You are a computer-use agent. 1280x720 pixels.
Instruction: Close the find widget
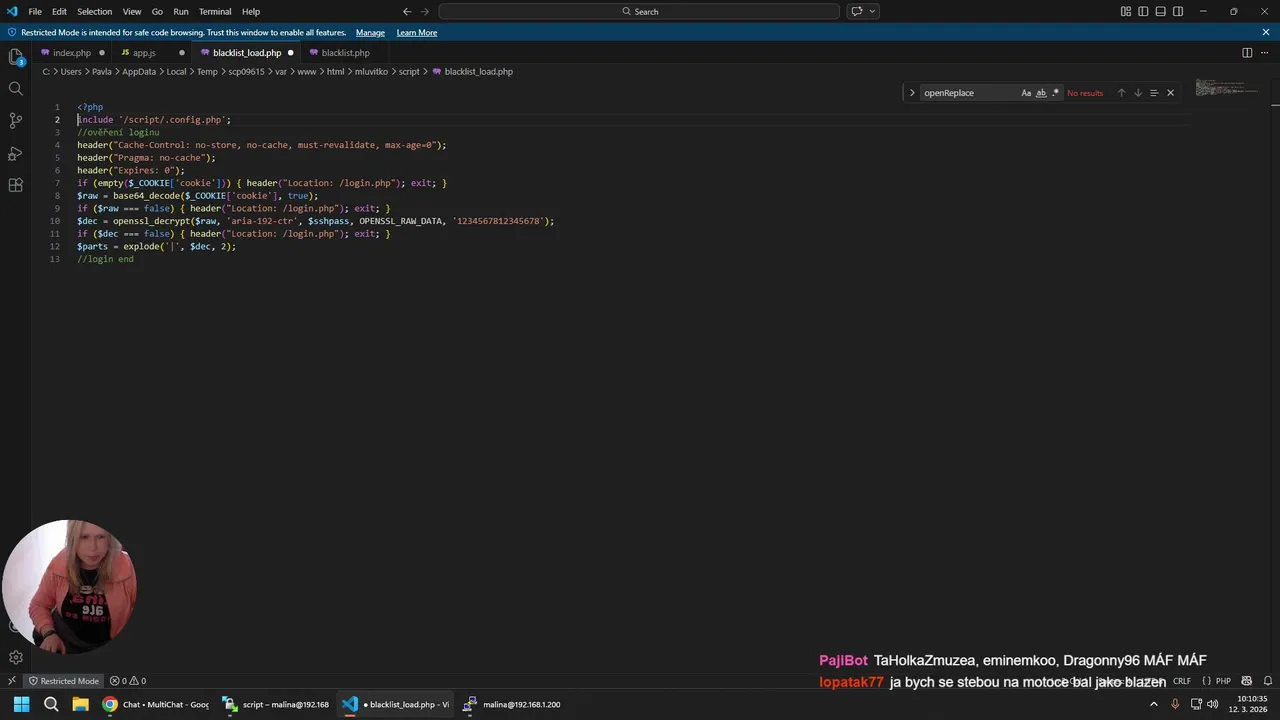pos(1170,93)
